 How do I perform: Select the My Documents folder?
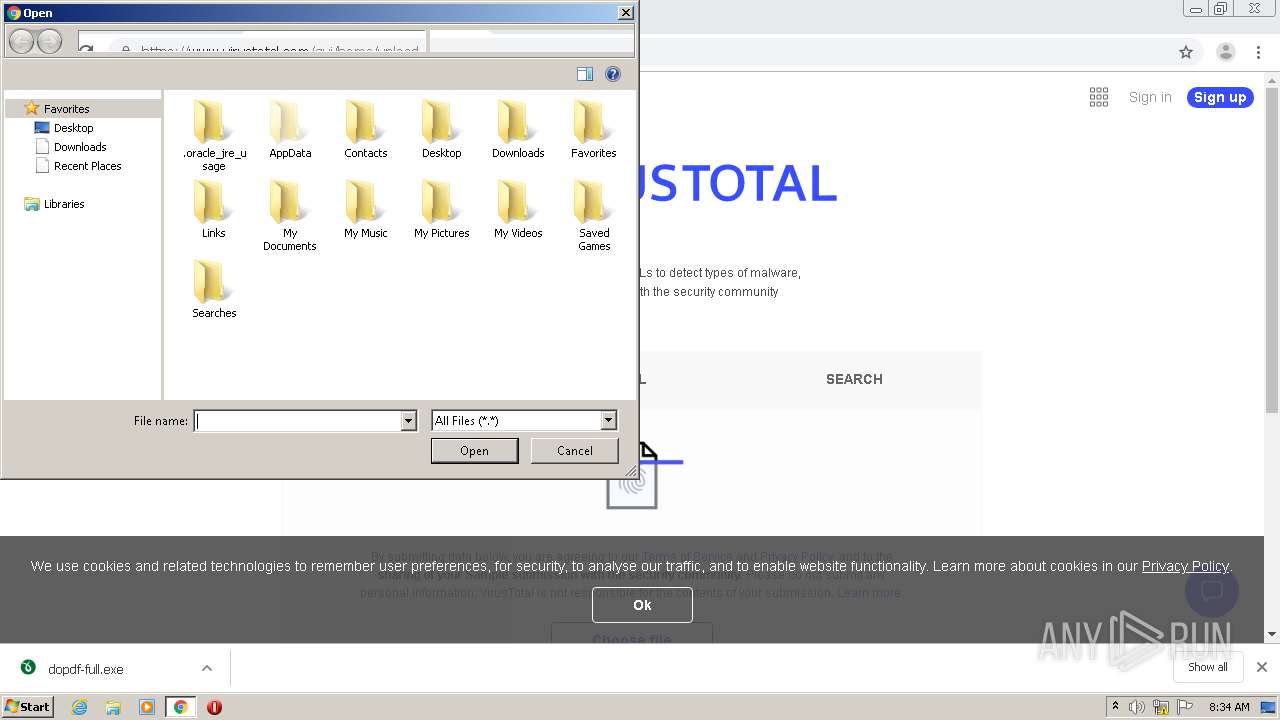click(290, 216)
